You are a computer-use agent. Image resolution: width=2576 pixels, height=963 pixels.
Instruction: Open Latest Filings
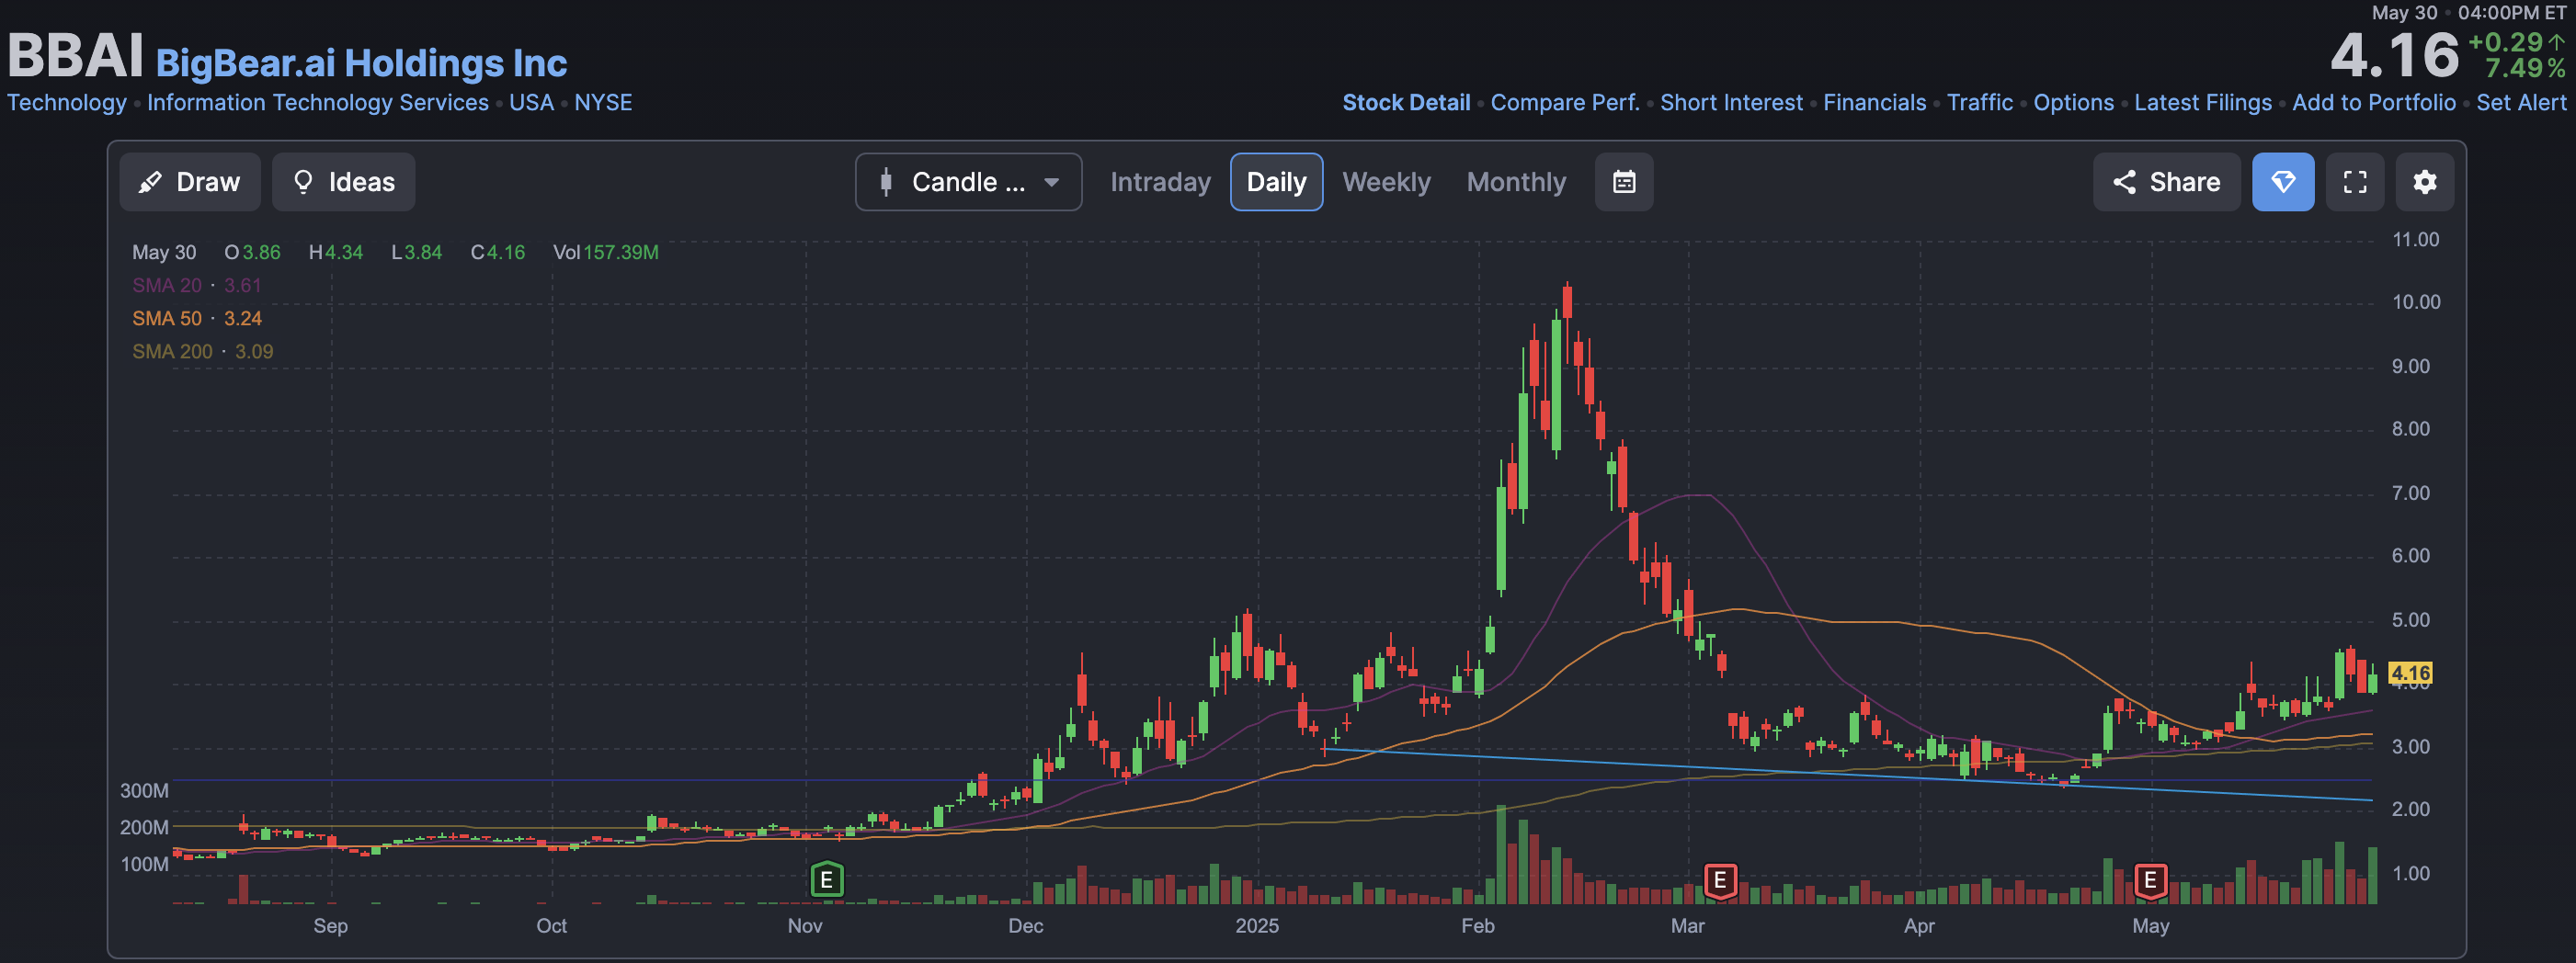[x=2202, y=103]
